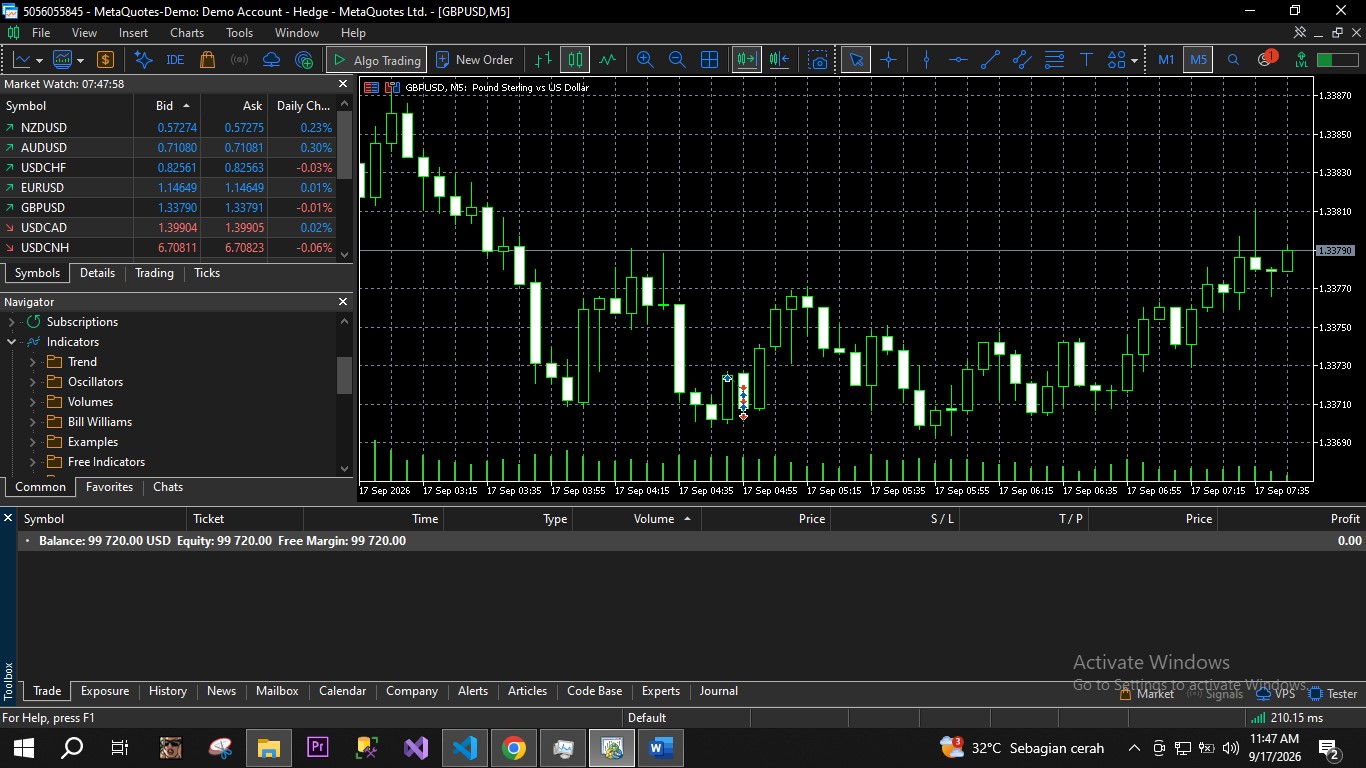
Task: Draw a horizontal line
Action: (x=958, y=60)
